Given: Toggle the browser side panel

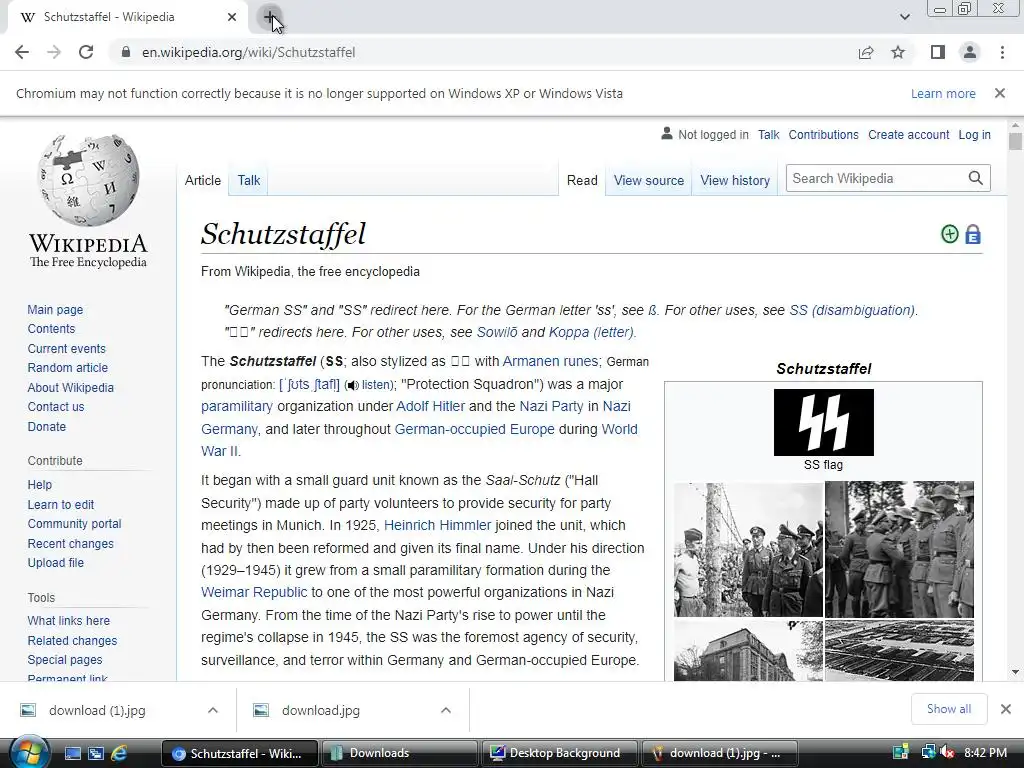Looking at the screenshot, I should pos(938,52).
